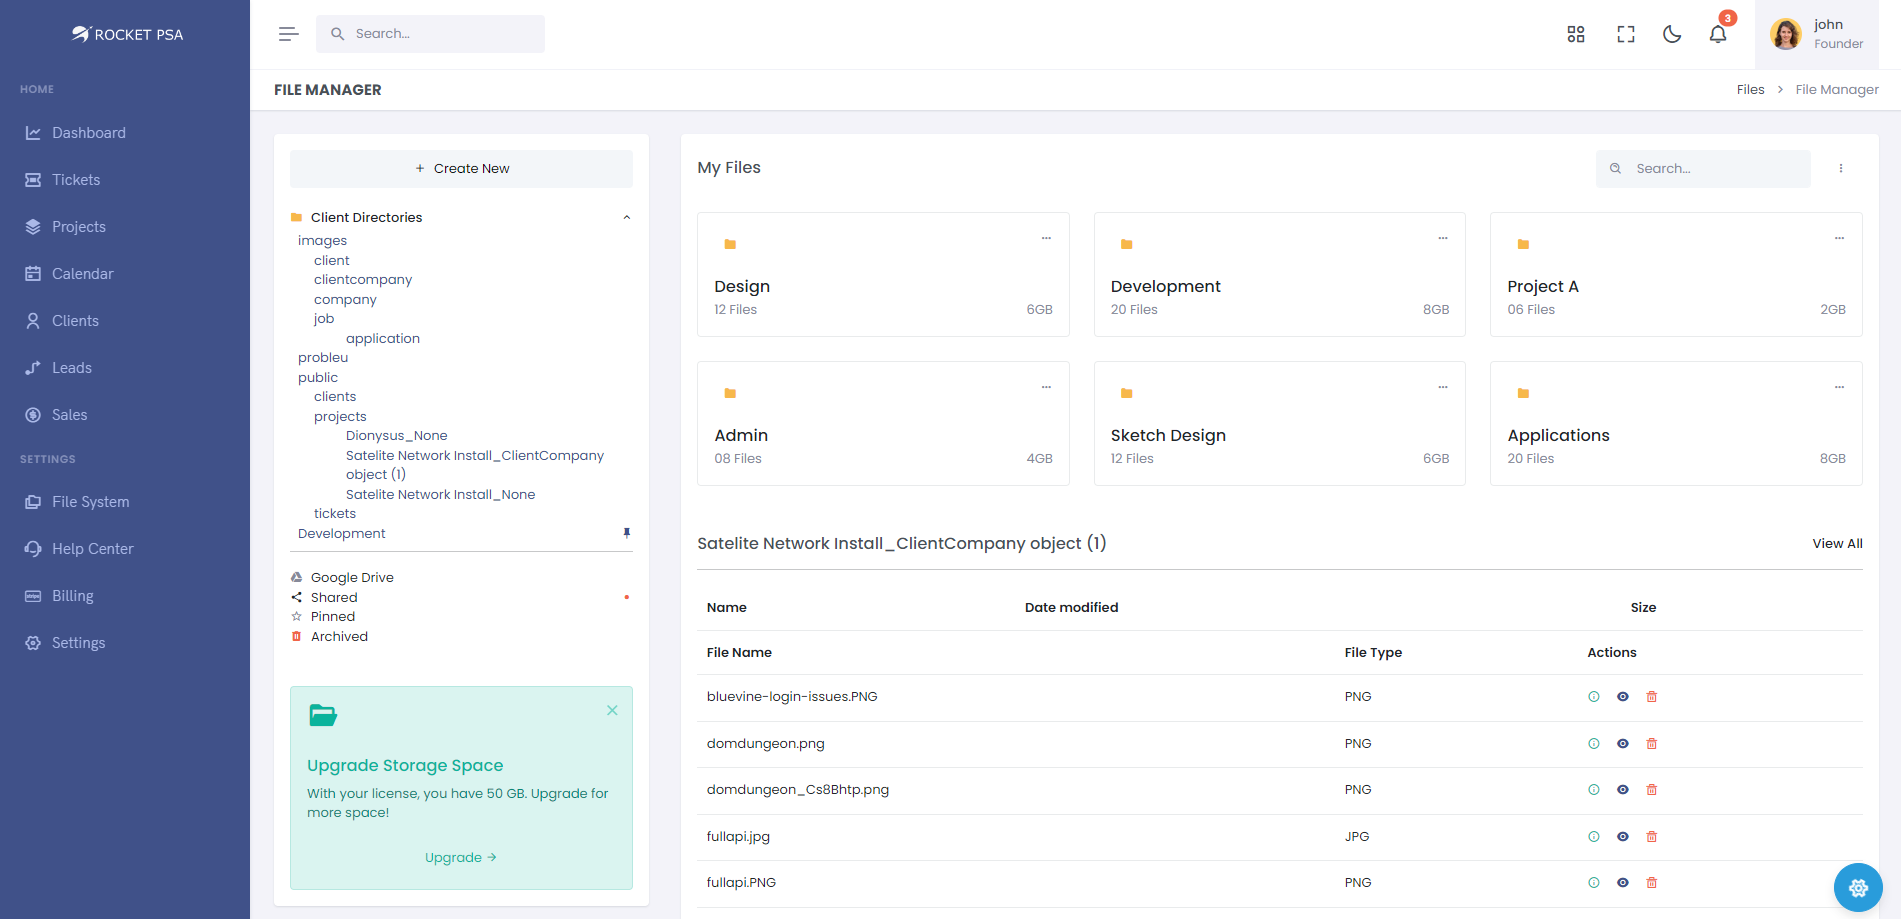Open the File System section in sidebar
This screenshot has width=1901, height=919.
click(x=91, y=501)
